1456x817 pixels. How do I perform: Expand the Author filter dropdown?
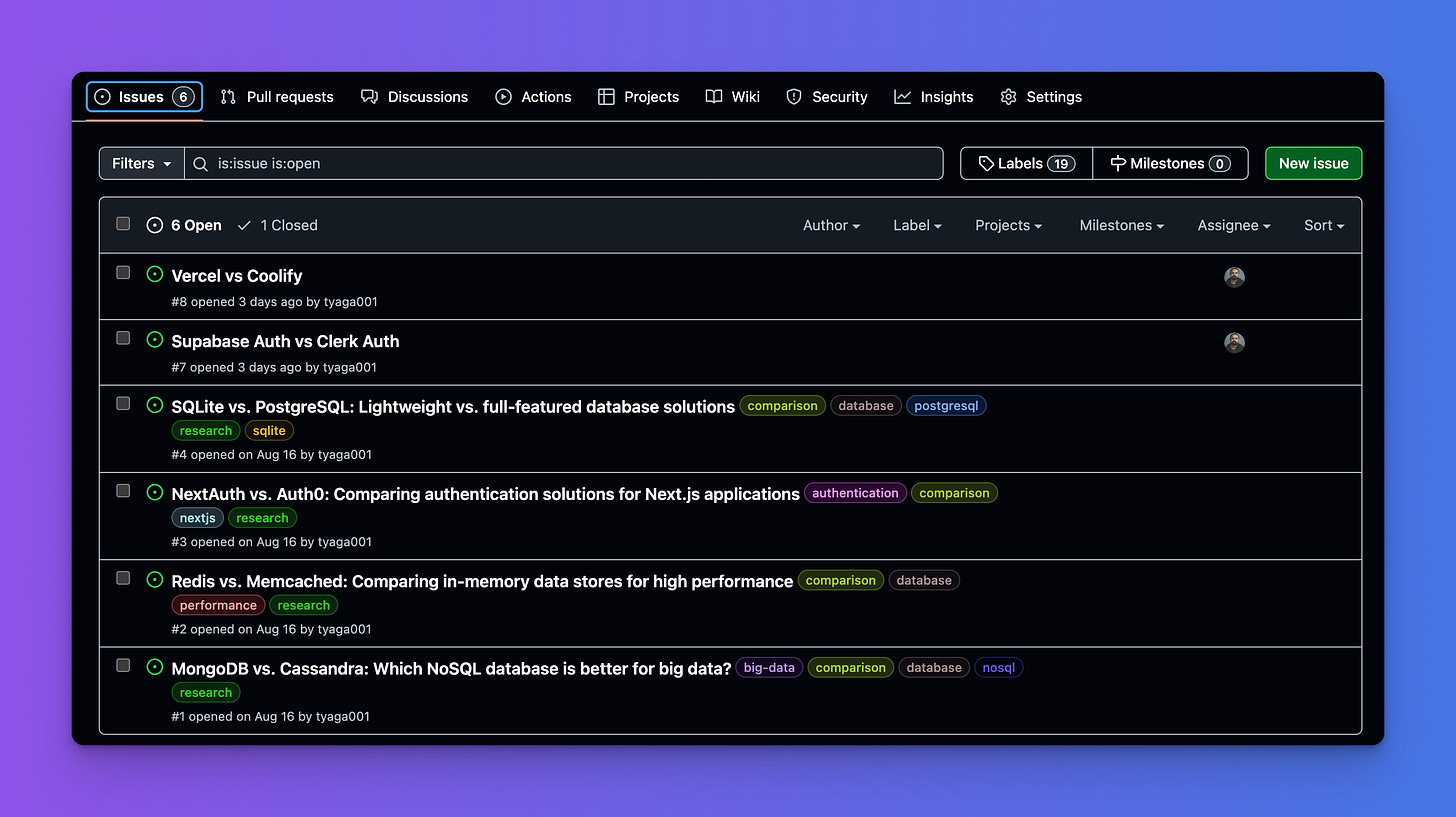[x=831, y=225]
